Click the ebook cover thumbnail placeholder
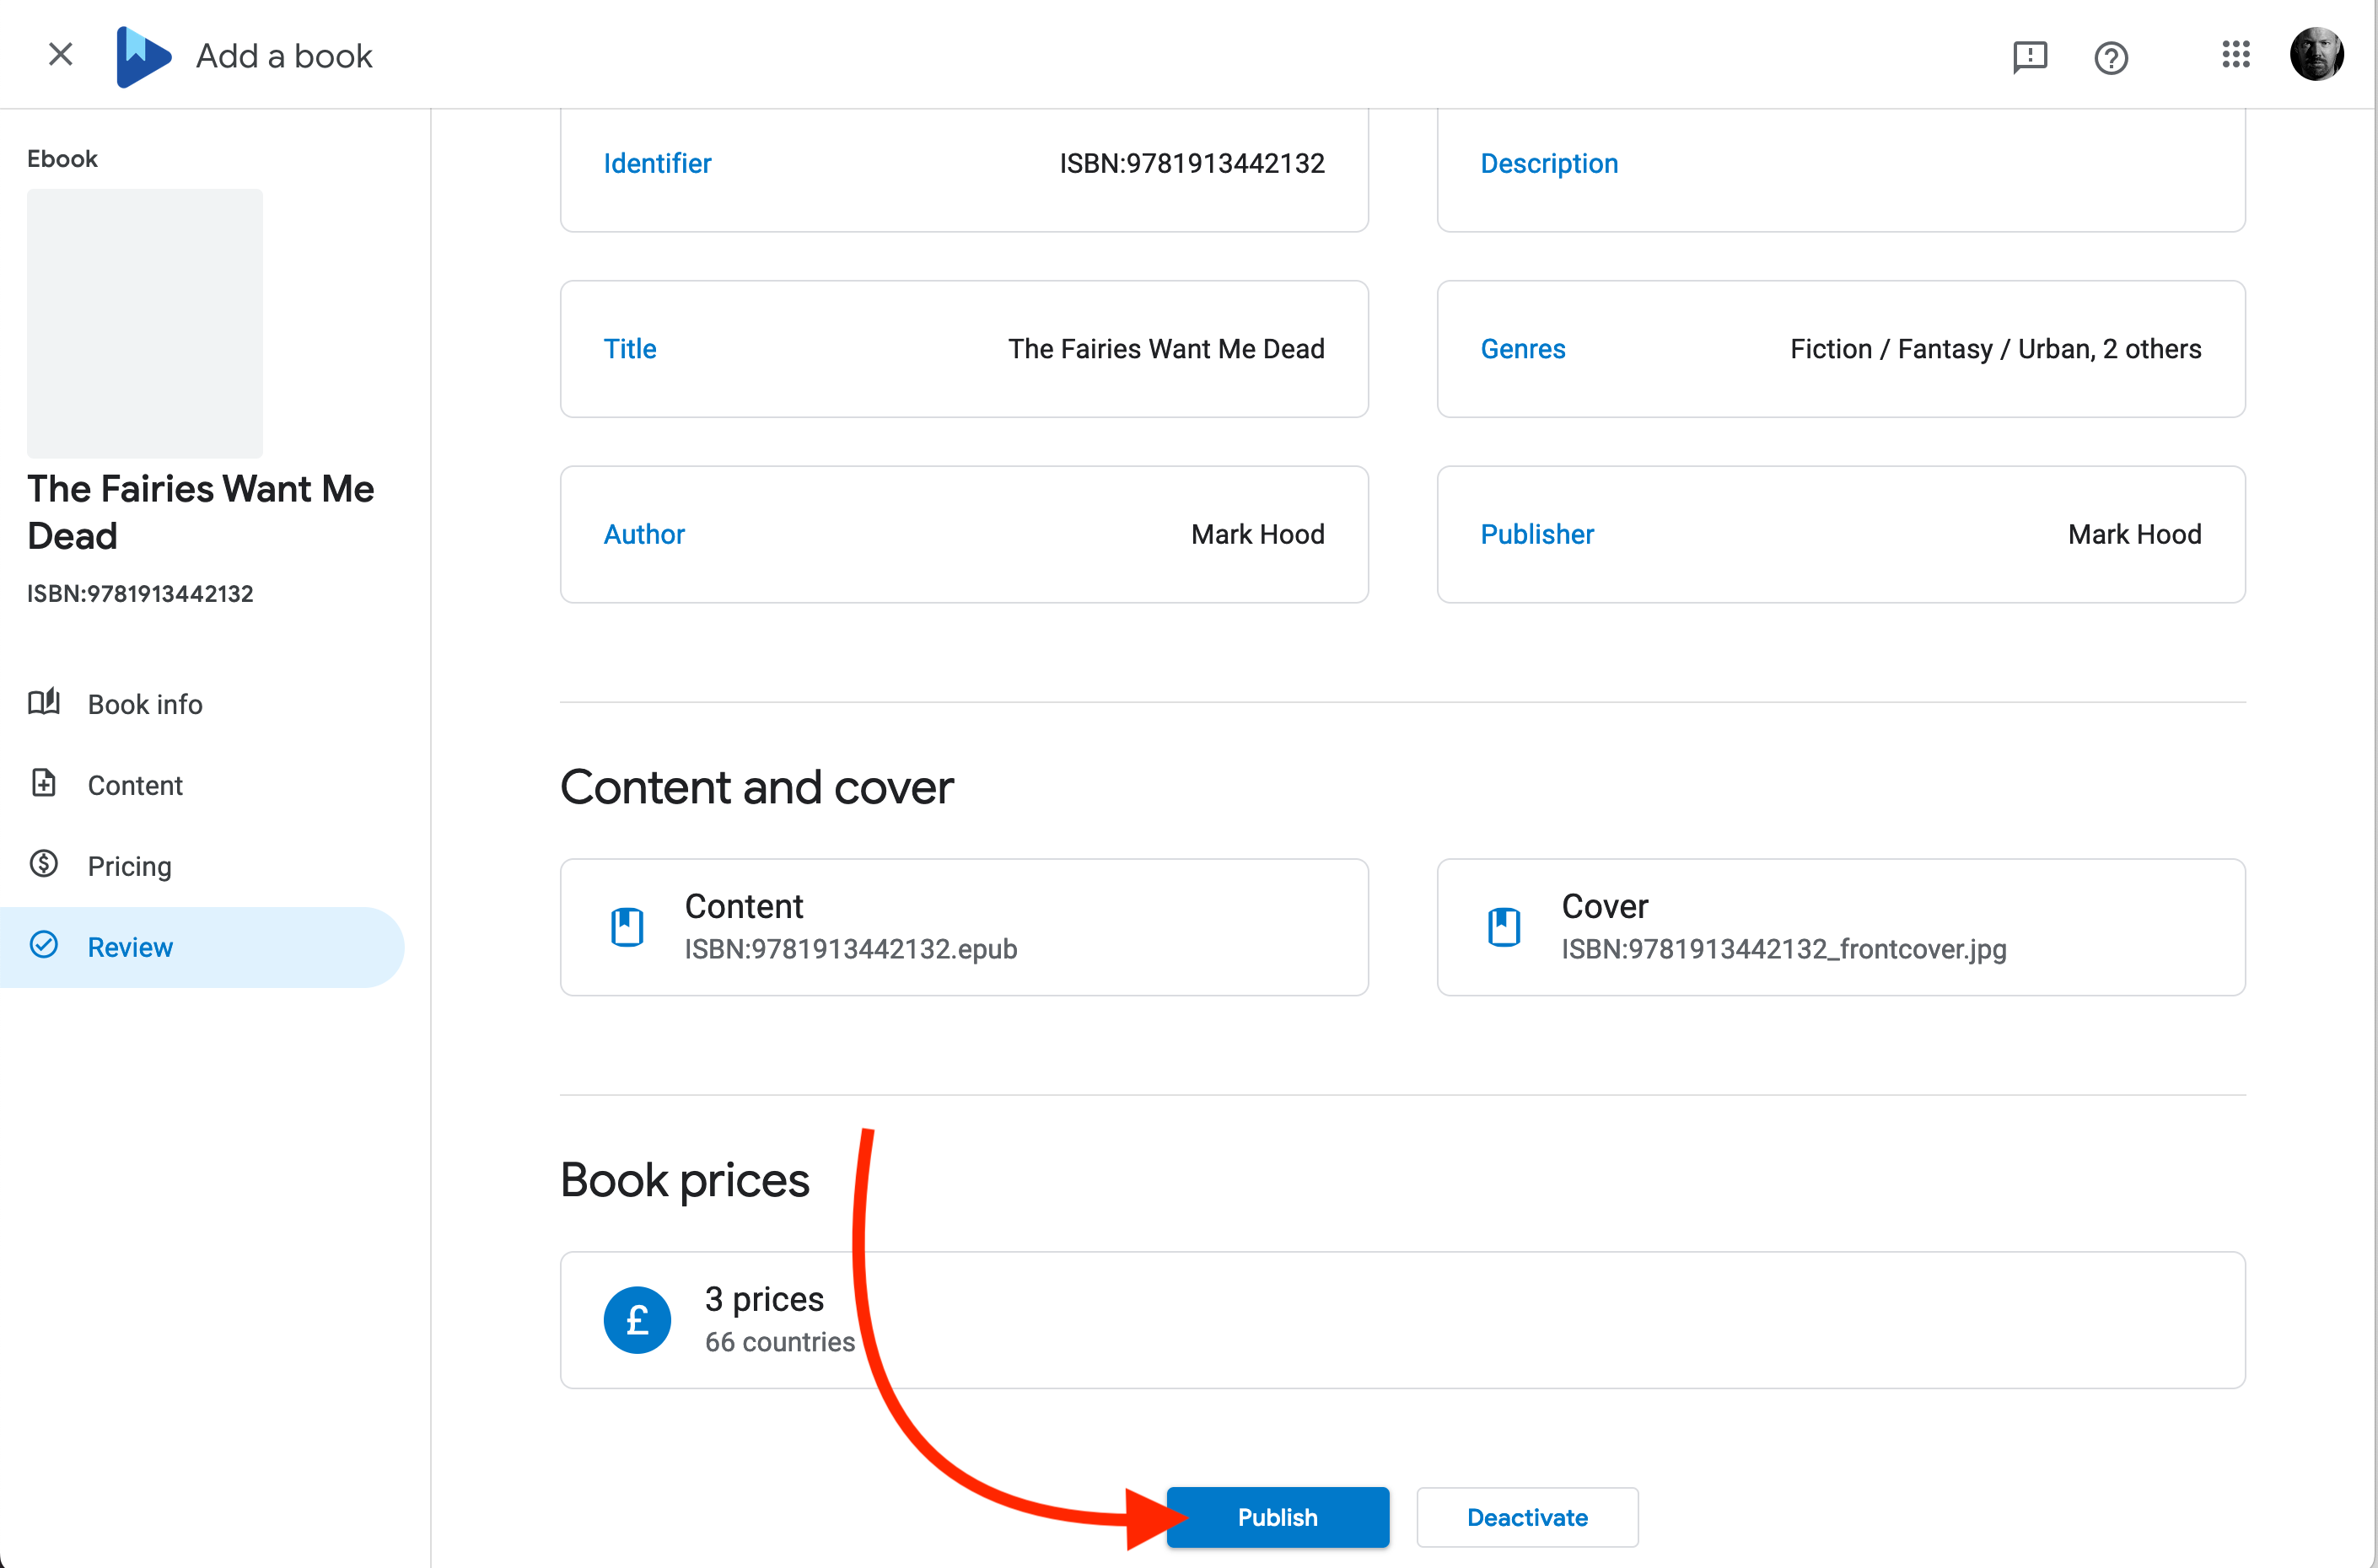 (145, 323)
